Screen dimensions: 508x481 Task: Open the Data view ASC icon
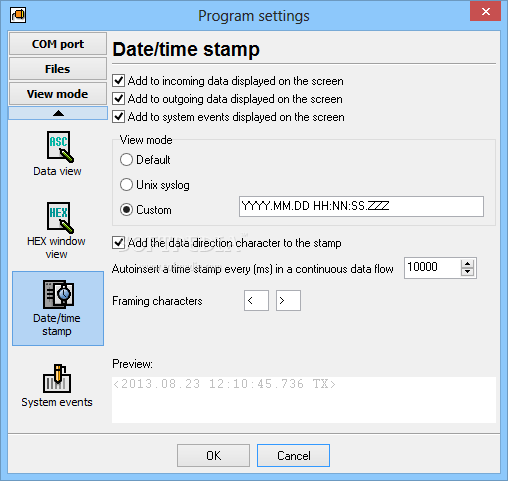60,147
